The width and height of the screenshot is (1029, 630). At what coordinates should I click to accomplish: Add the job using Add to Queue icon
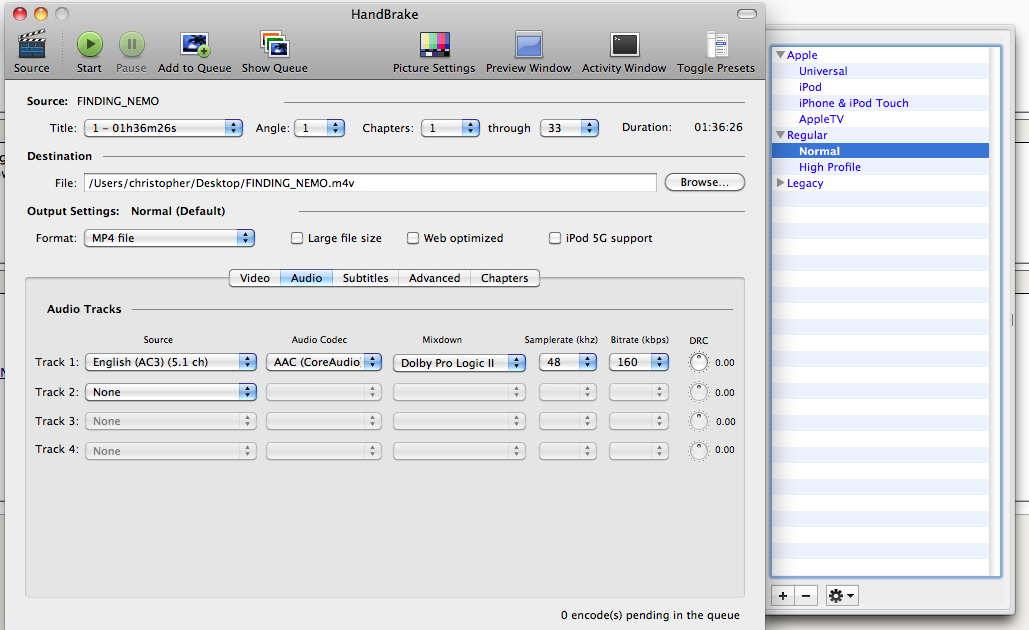point(195,45)
